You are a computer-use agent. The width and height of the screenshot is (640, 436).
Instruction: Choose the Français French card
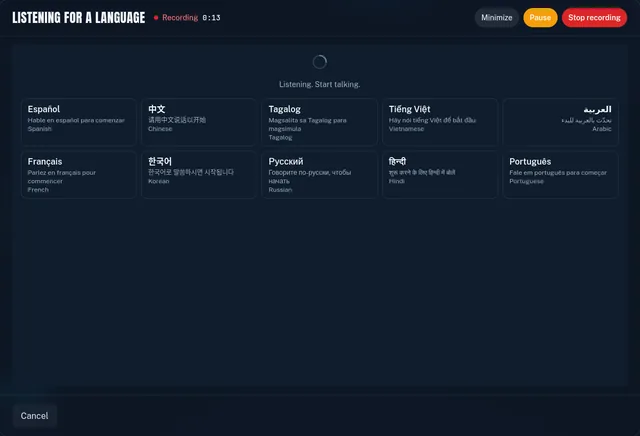tap(79, 175)
